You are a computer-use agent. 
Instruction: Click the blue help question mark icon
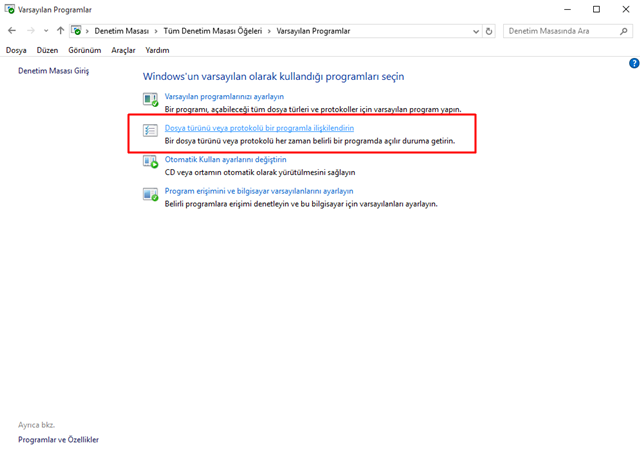634,63
